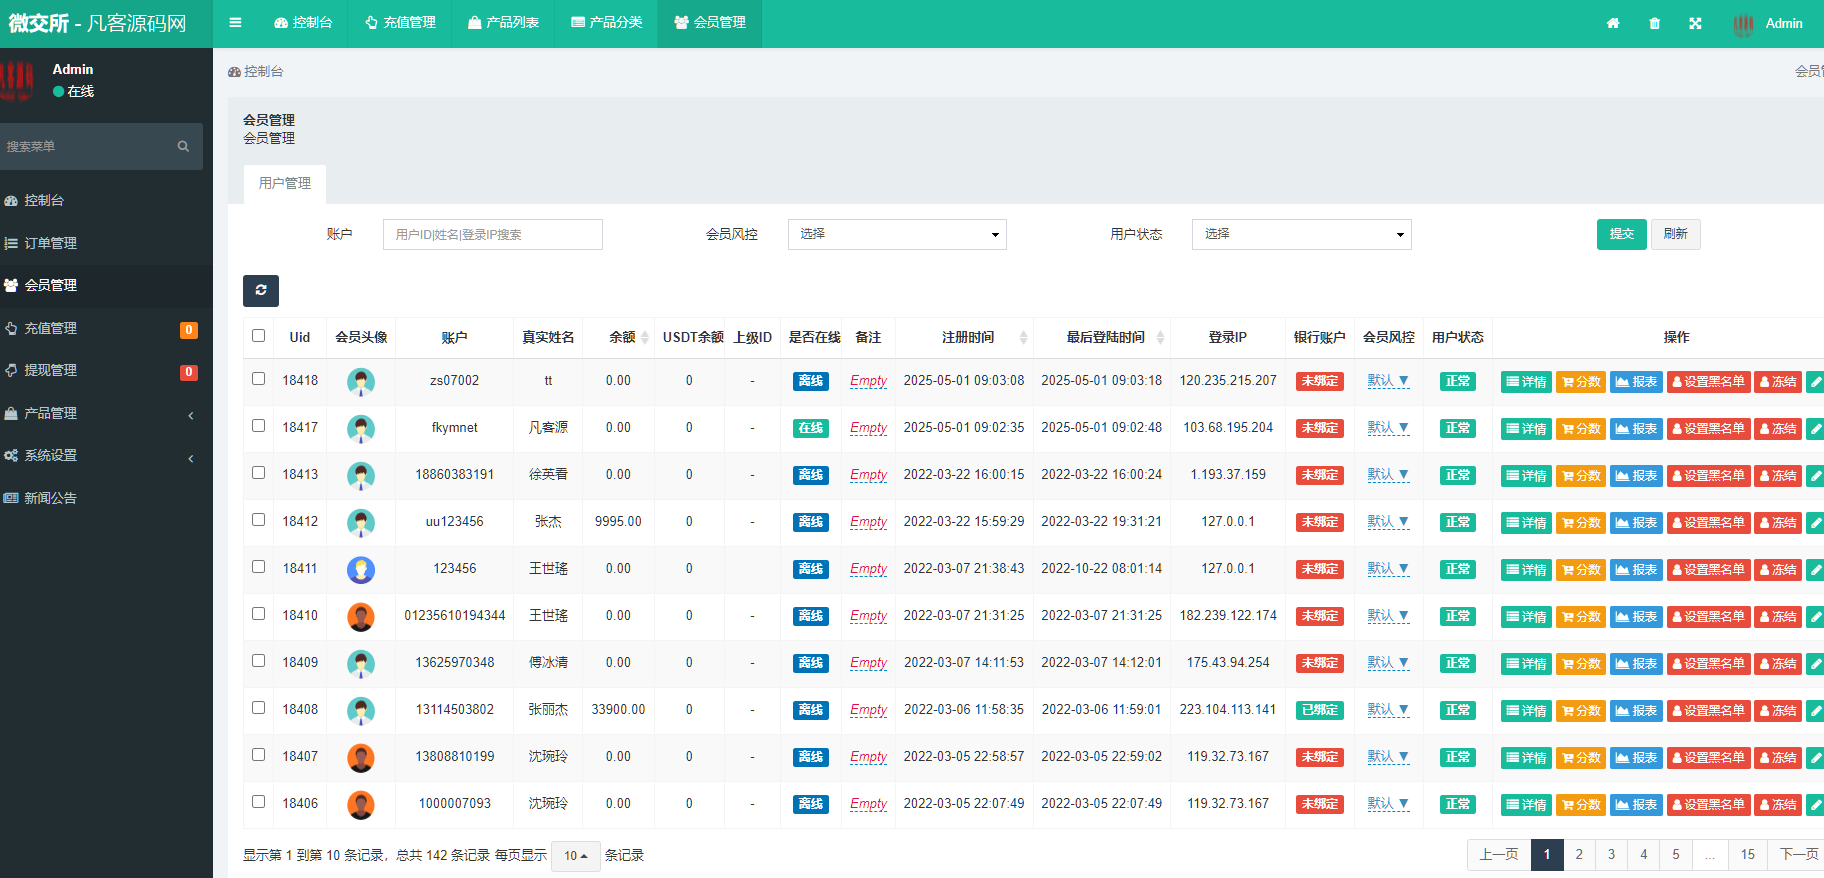Tick the checkbox for user 18417

259,426
